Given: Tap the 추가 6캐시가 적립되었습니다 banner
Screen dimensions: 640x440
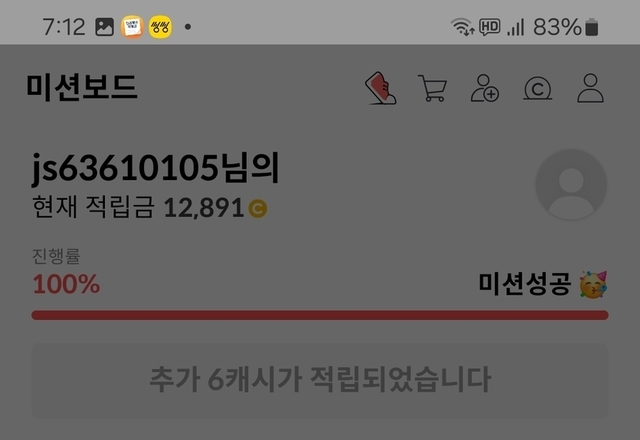Looking at the screenshot, I should point(320,380).
